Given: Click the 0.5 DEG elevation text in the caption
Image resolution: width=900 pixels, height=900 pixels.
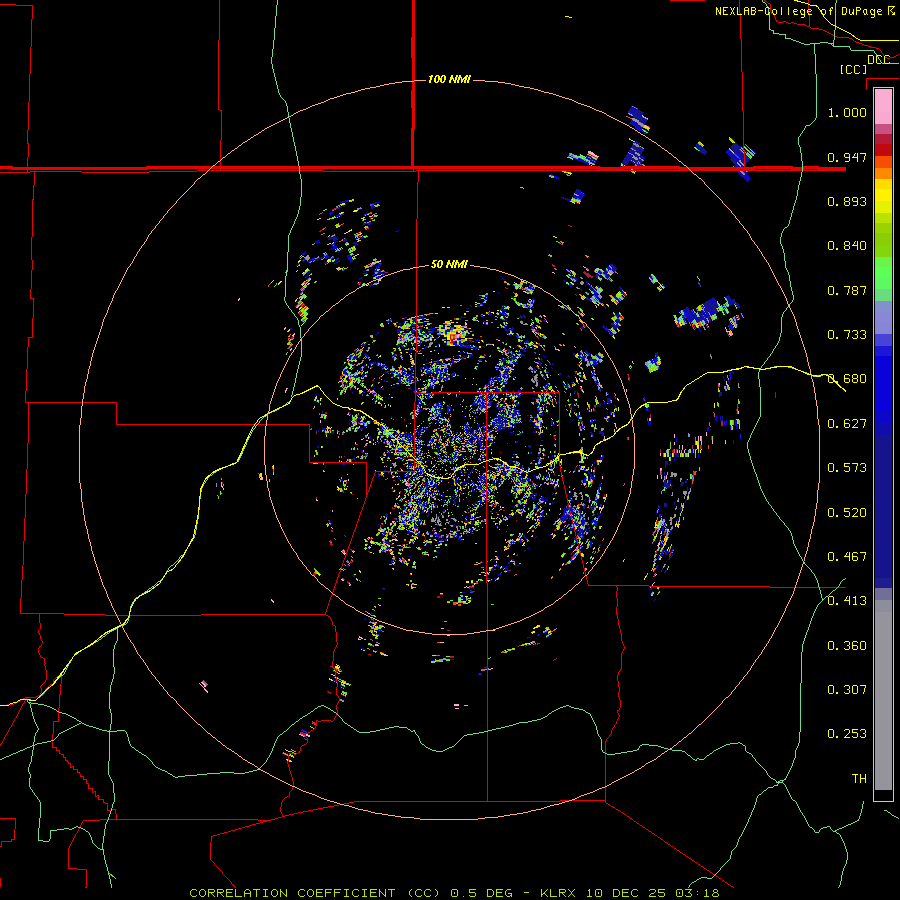Looking at the screenshot, I should click(x=481, y=893).
